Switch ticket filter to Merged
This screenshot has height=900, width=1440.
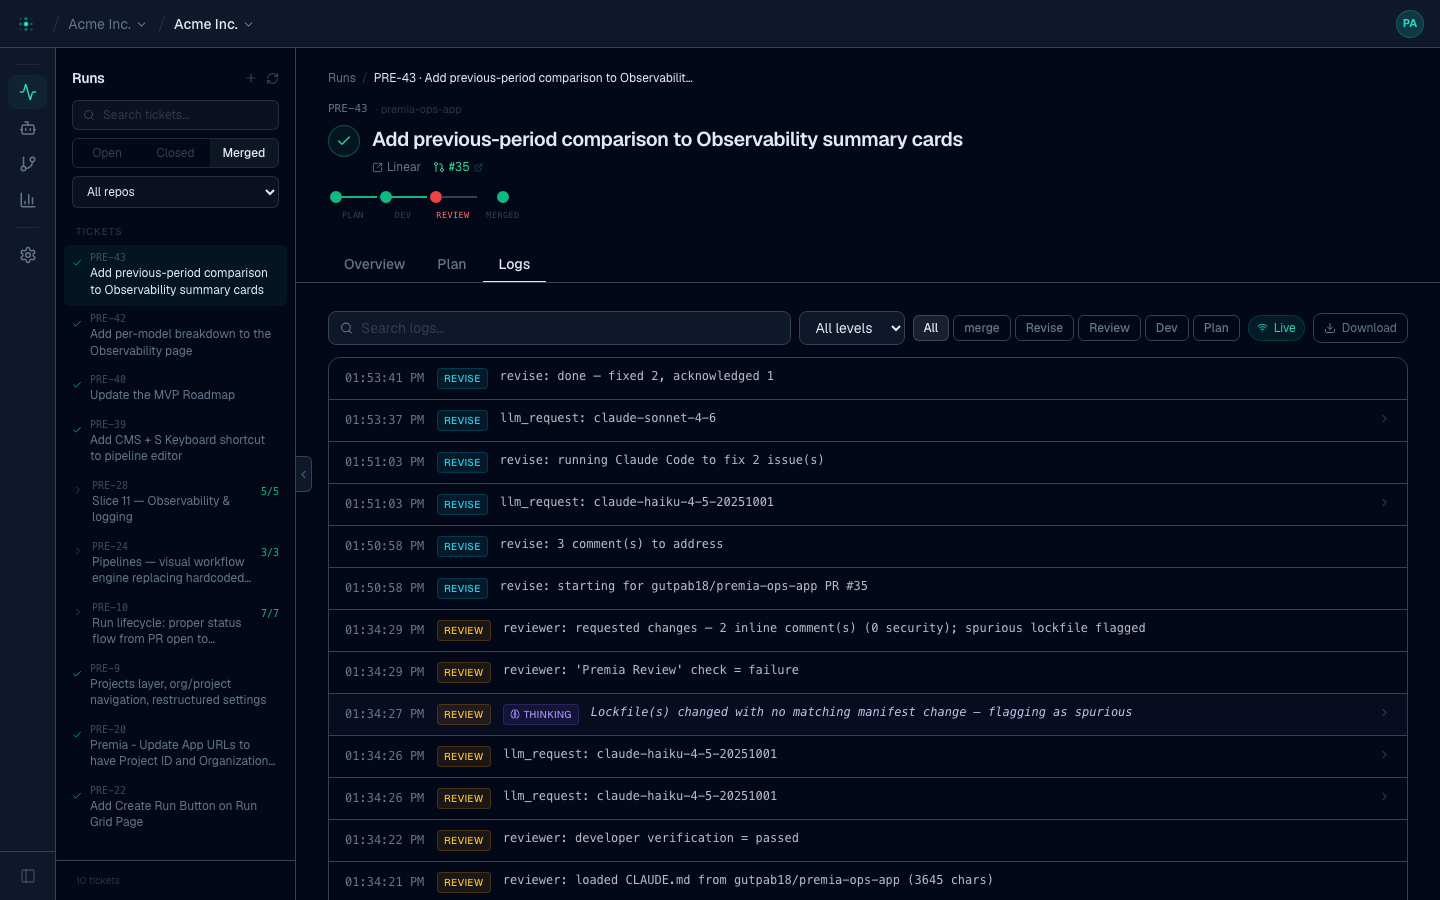coord(244,153)
